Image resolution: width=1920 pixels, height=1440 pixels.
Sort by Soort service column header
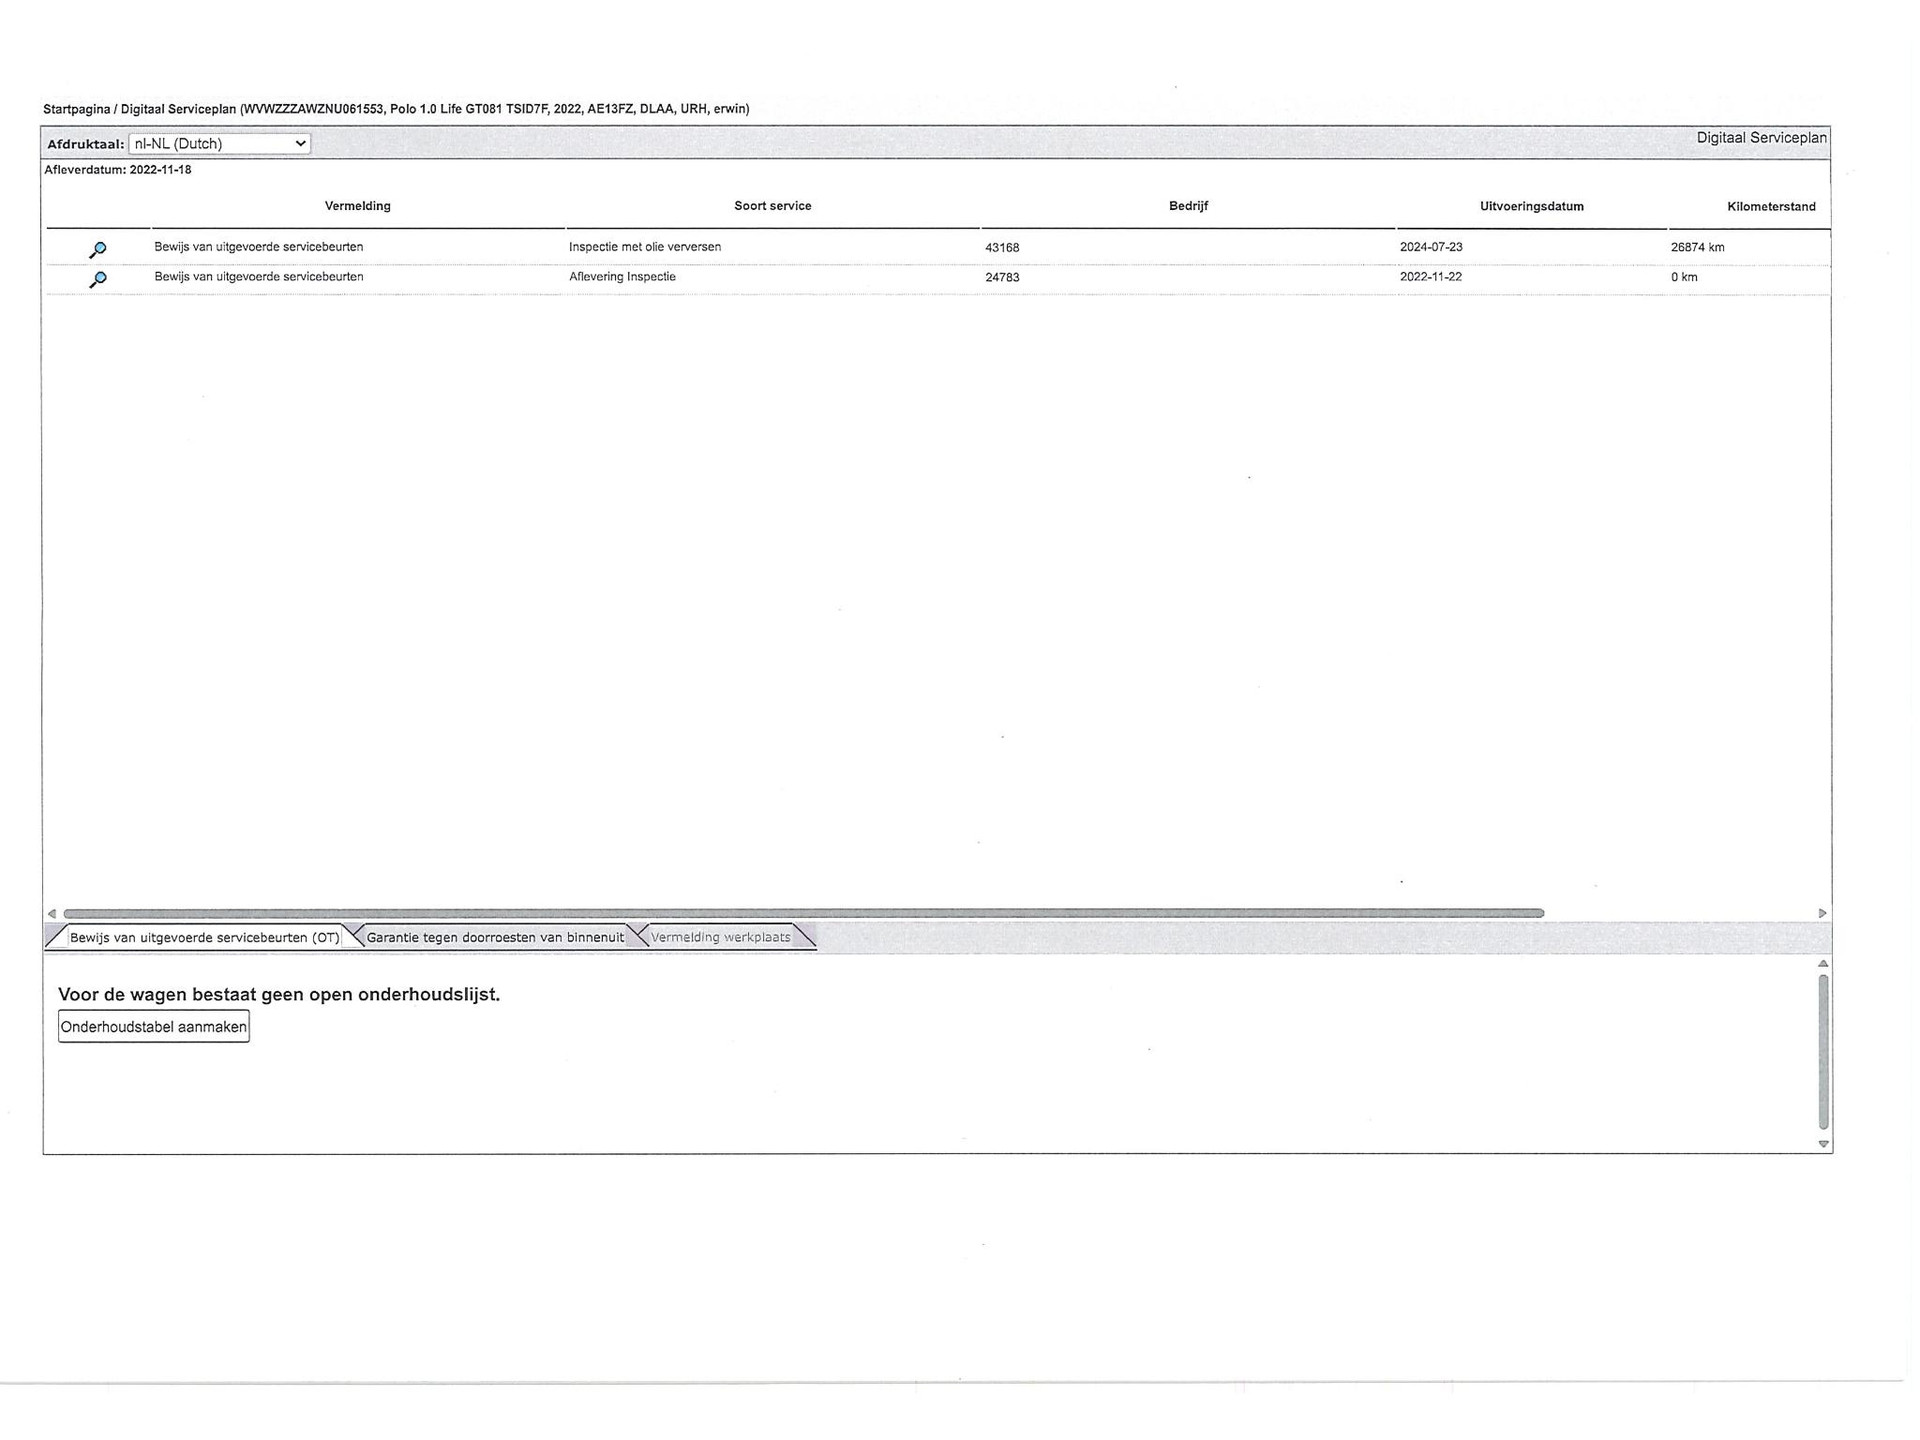(x=772, y=206)
